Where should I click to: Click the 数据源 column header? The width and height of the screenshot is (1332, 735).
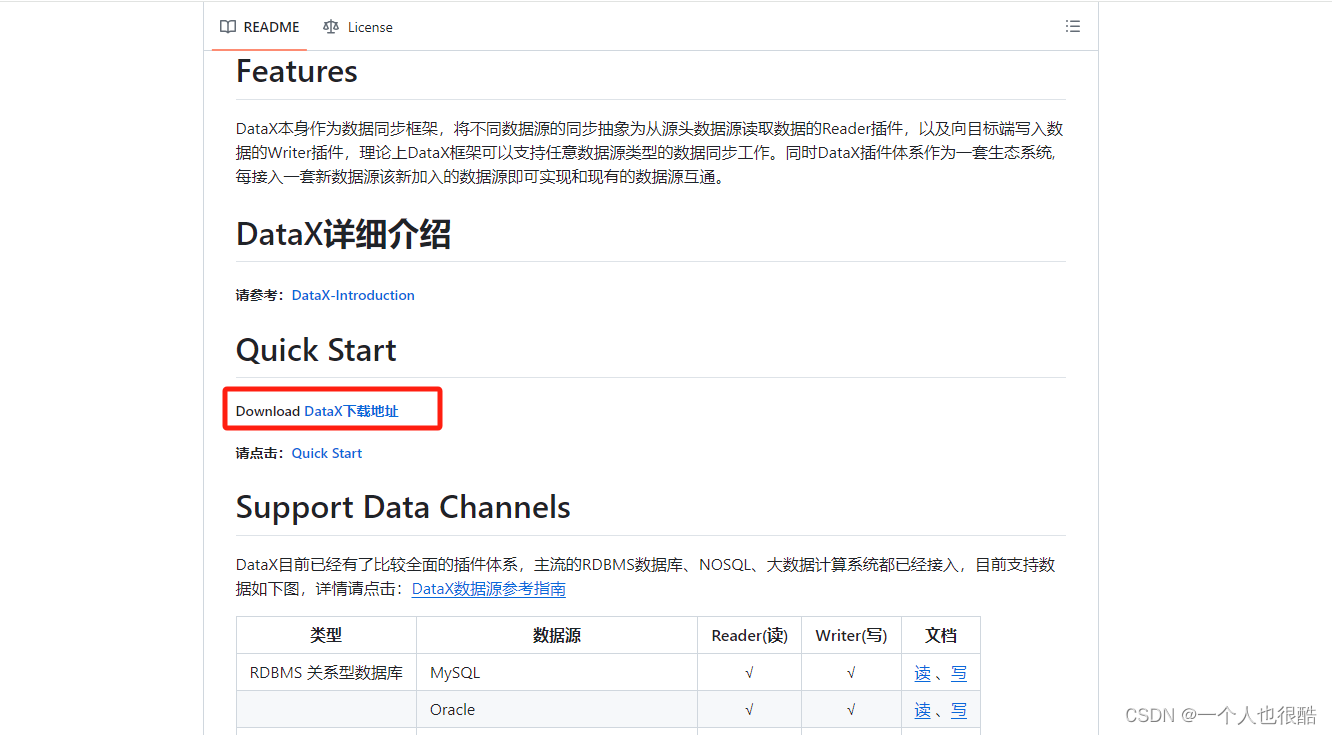pos(557,635)
